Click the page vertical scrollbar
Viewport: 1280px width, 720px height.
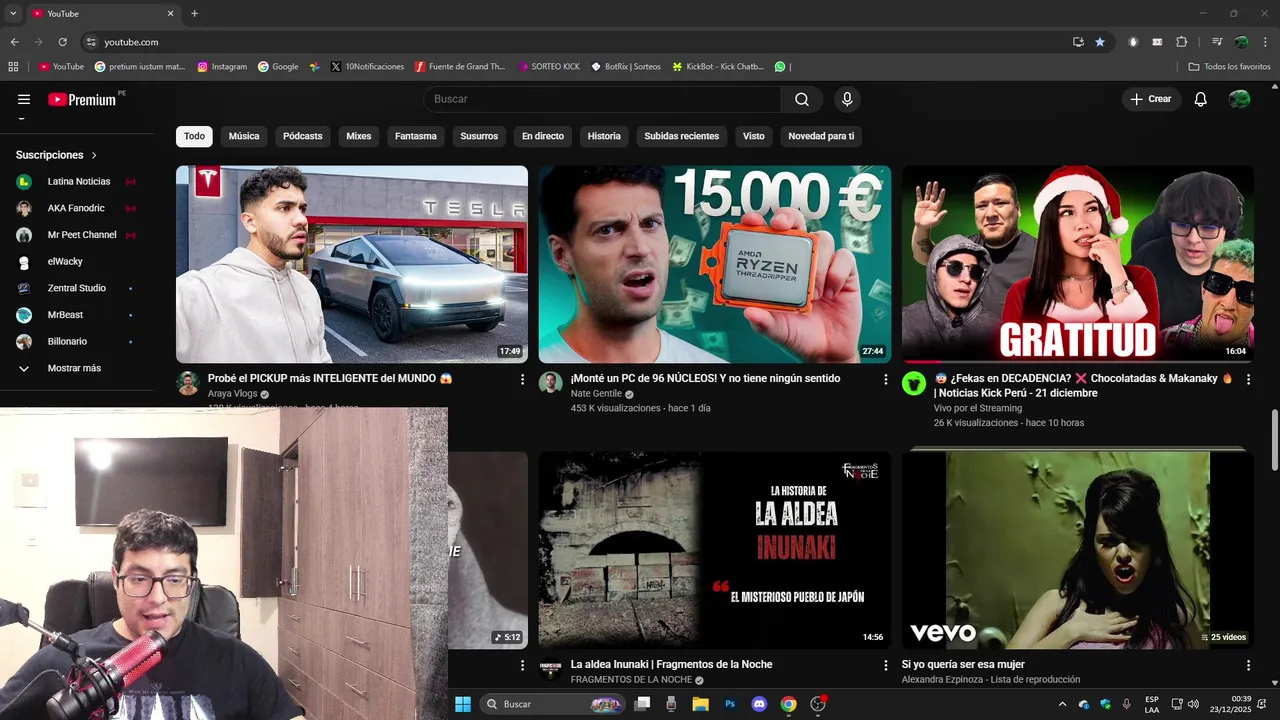(x=1274, y=439)
